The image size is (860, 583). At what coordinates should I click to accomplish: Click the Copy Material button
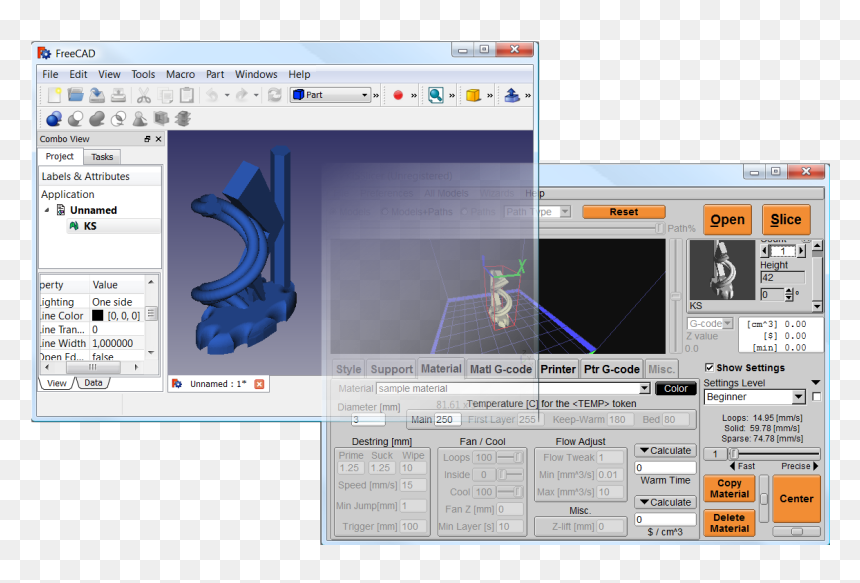pos(729,488)
